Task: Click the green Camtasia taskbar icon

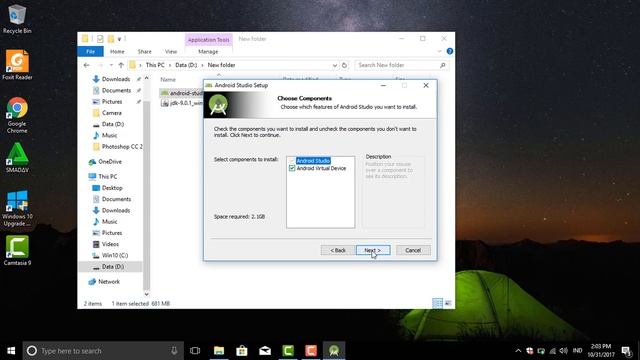Action: point(288,351)
